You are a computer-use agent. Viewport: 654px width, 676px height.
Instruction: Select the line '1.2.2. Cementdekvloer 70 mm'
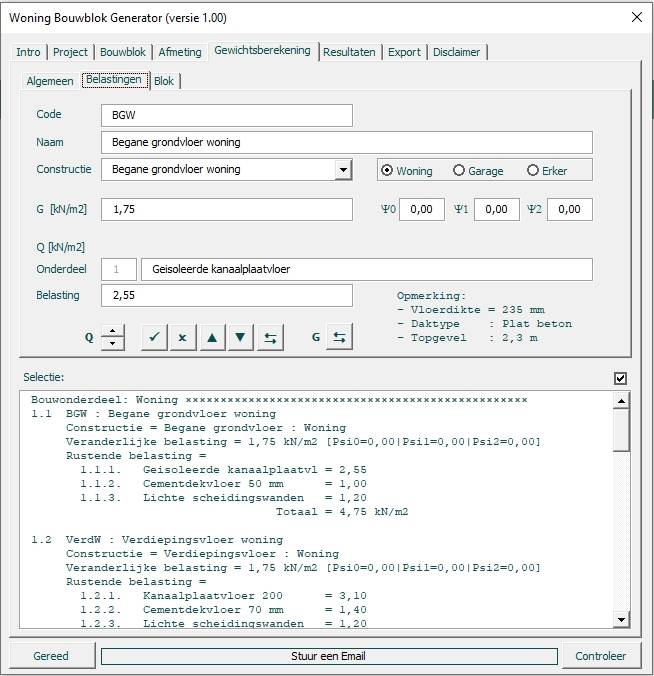[x=223, y=610]
